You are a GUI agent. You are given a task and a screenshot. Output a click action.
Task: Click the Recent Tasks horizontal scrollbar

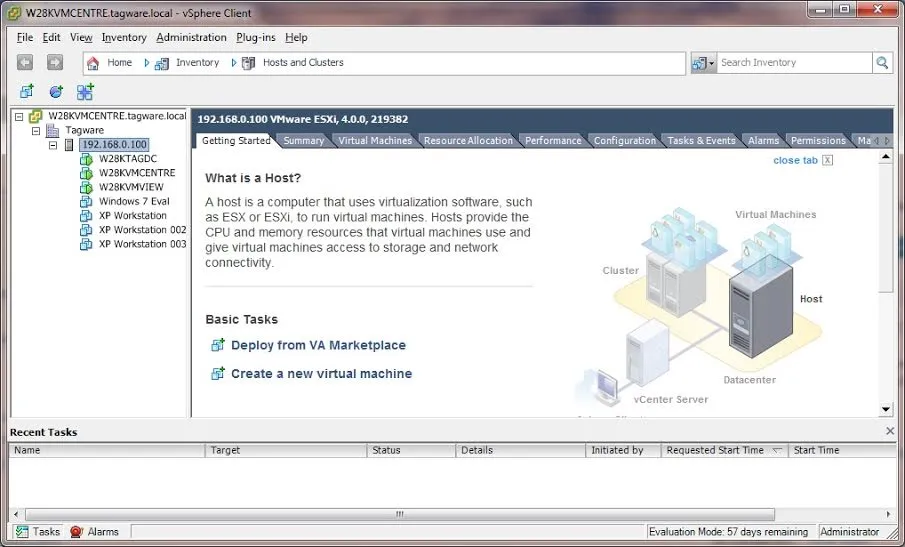pos(400,514)
